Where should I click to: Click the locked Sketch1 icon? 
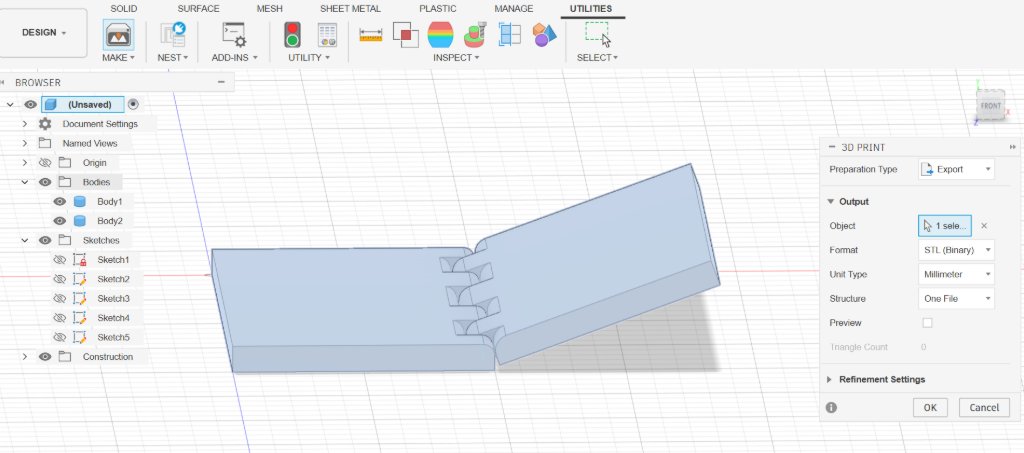(80, 260)
